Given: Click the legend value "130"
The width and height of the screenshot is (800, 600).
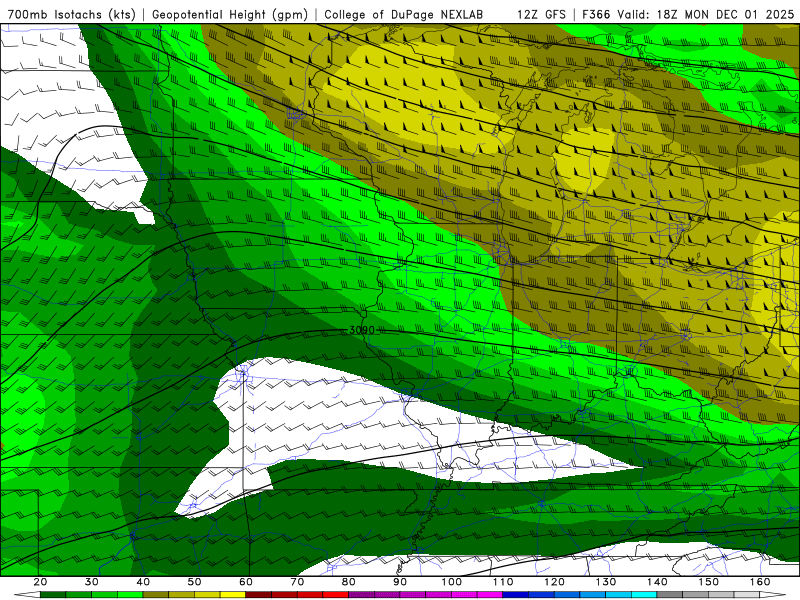Looking at the screenshot, I should click(606, 582).
